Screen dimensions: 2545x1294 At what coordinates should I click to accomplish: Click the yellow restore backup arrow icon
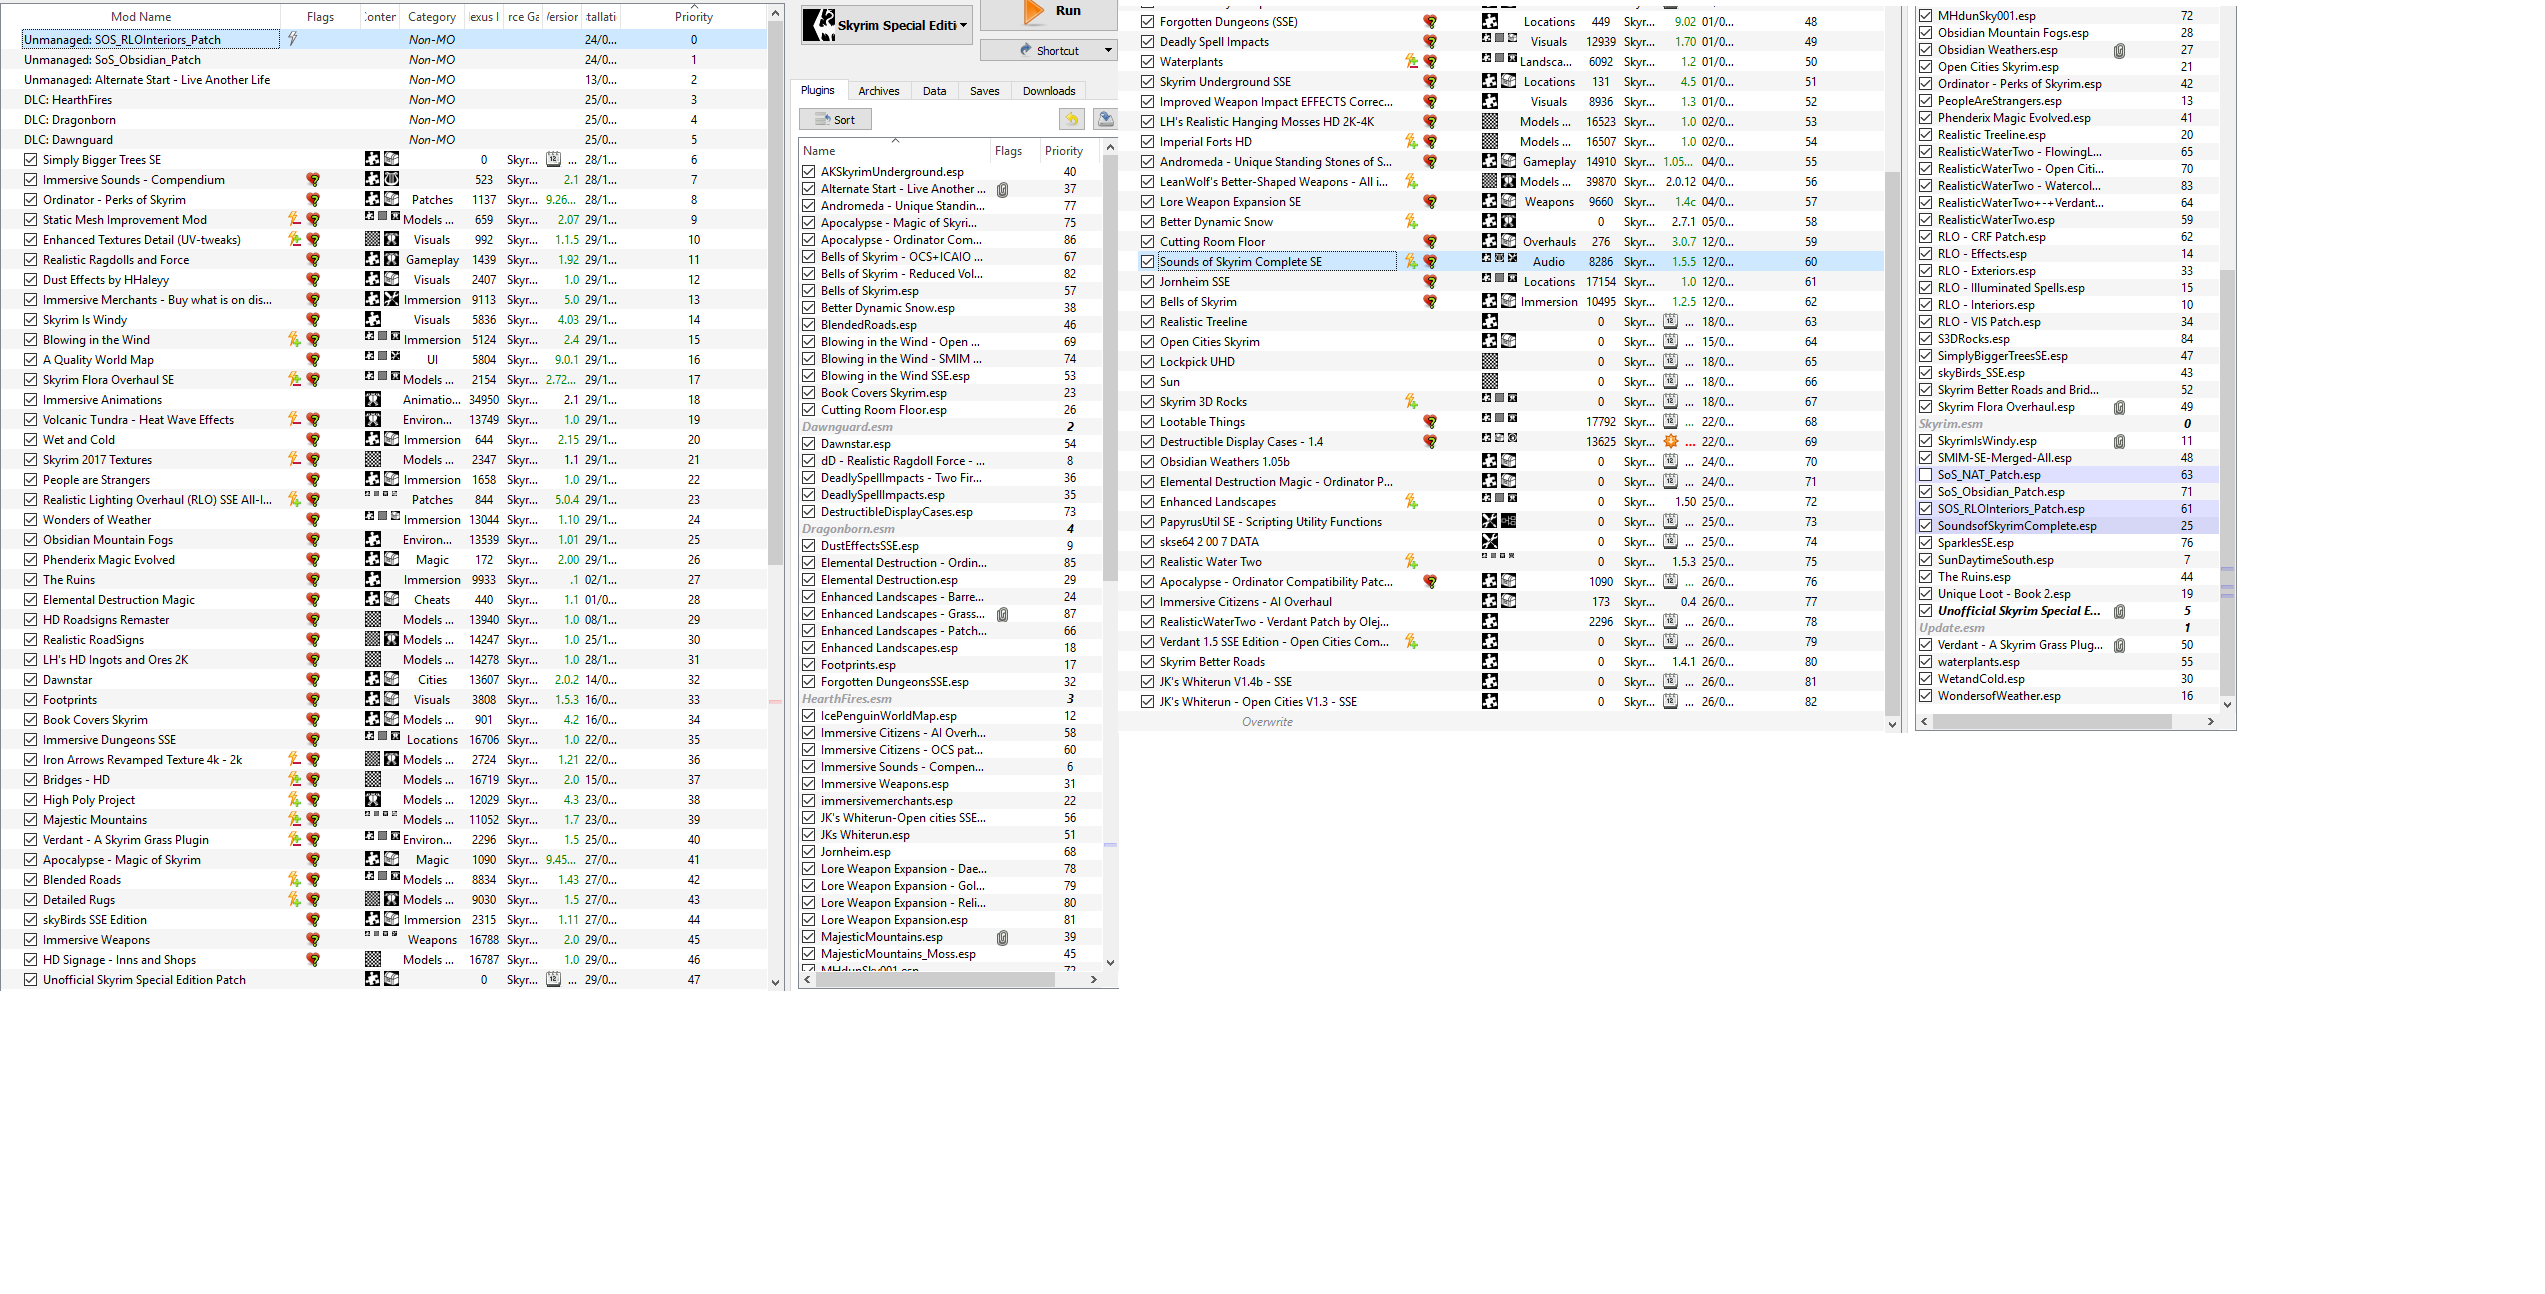pos(1071,119)
